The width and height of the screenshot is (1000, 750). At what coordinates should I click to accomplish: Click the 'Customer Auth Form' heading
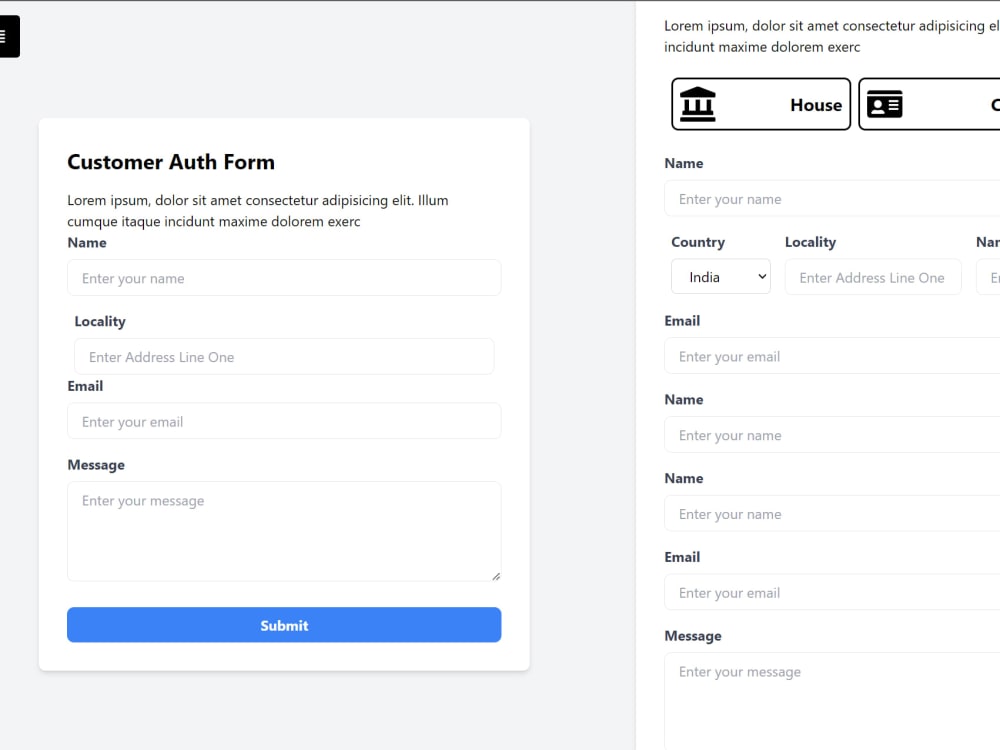pos(171,162)
